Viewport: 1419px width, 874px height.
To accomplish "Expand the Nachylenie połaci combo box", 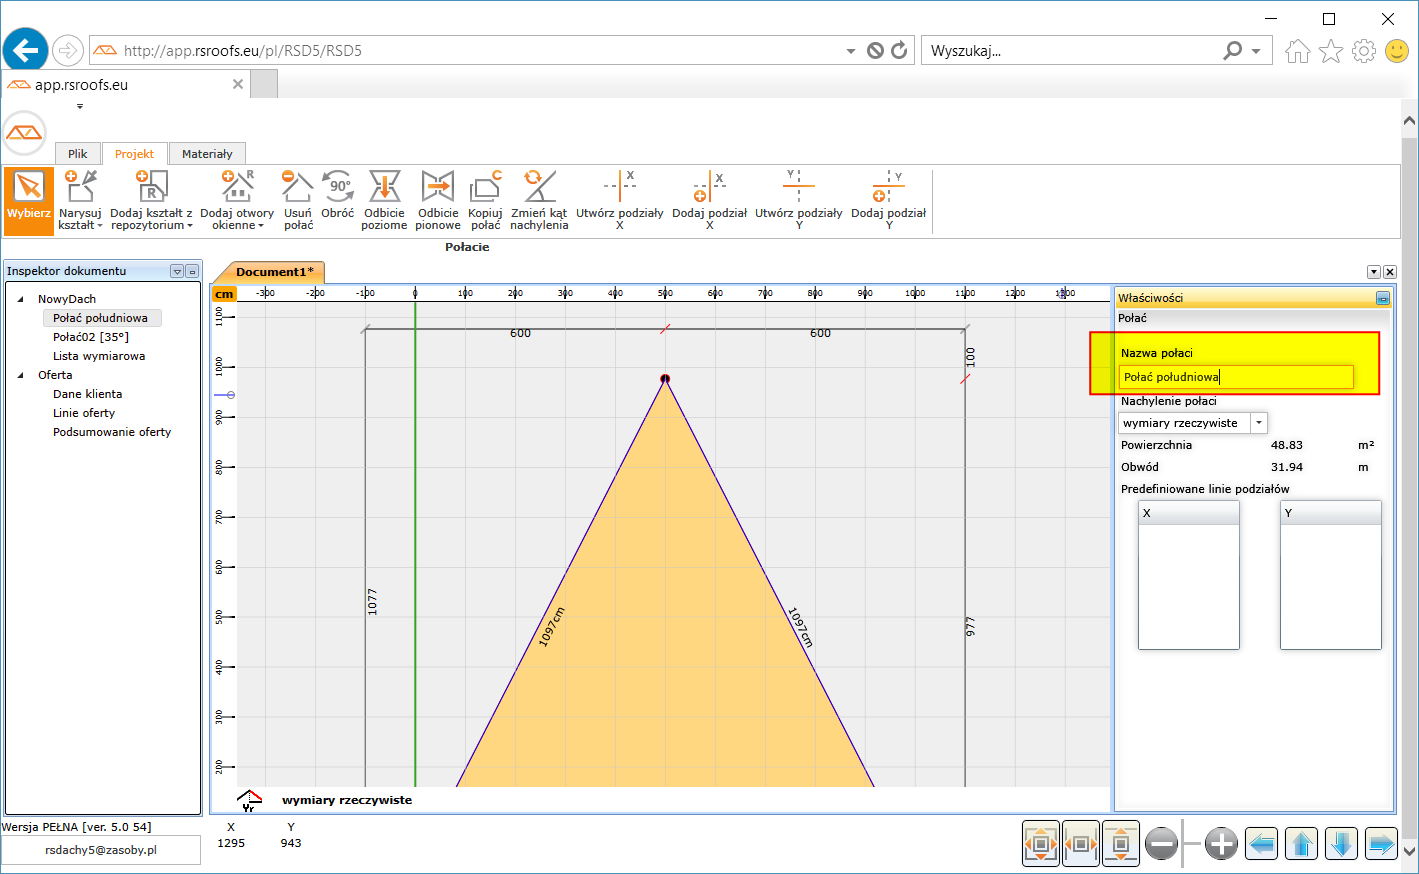I will tap(1259, 423).
